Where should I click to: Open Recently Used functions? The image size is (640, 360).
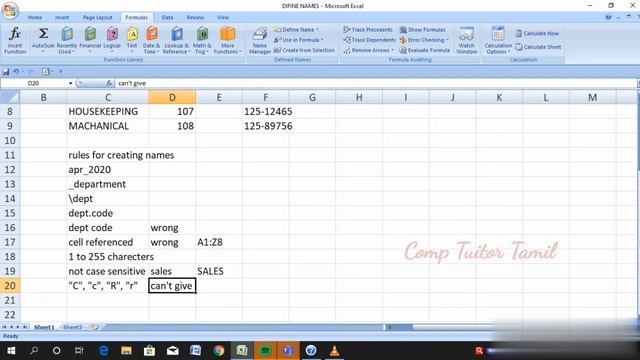click(x=67, y=40)
